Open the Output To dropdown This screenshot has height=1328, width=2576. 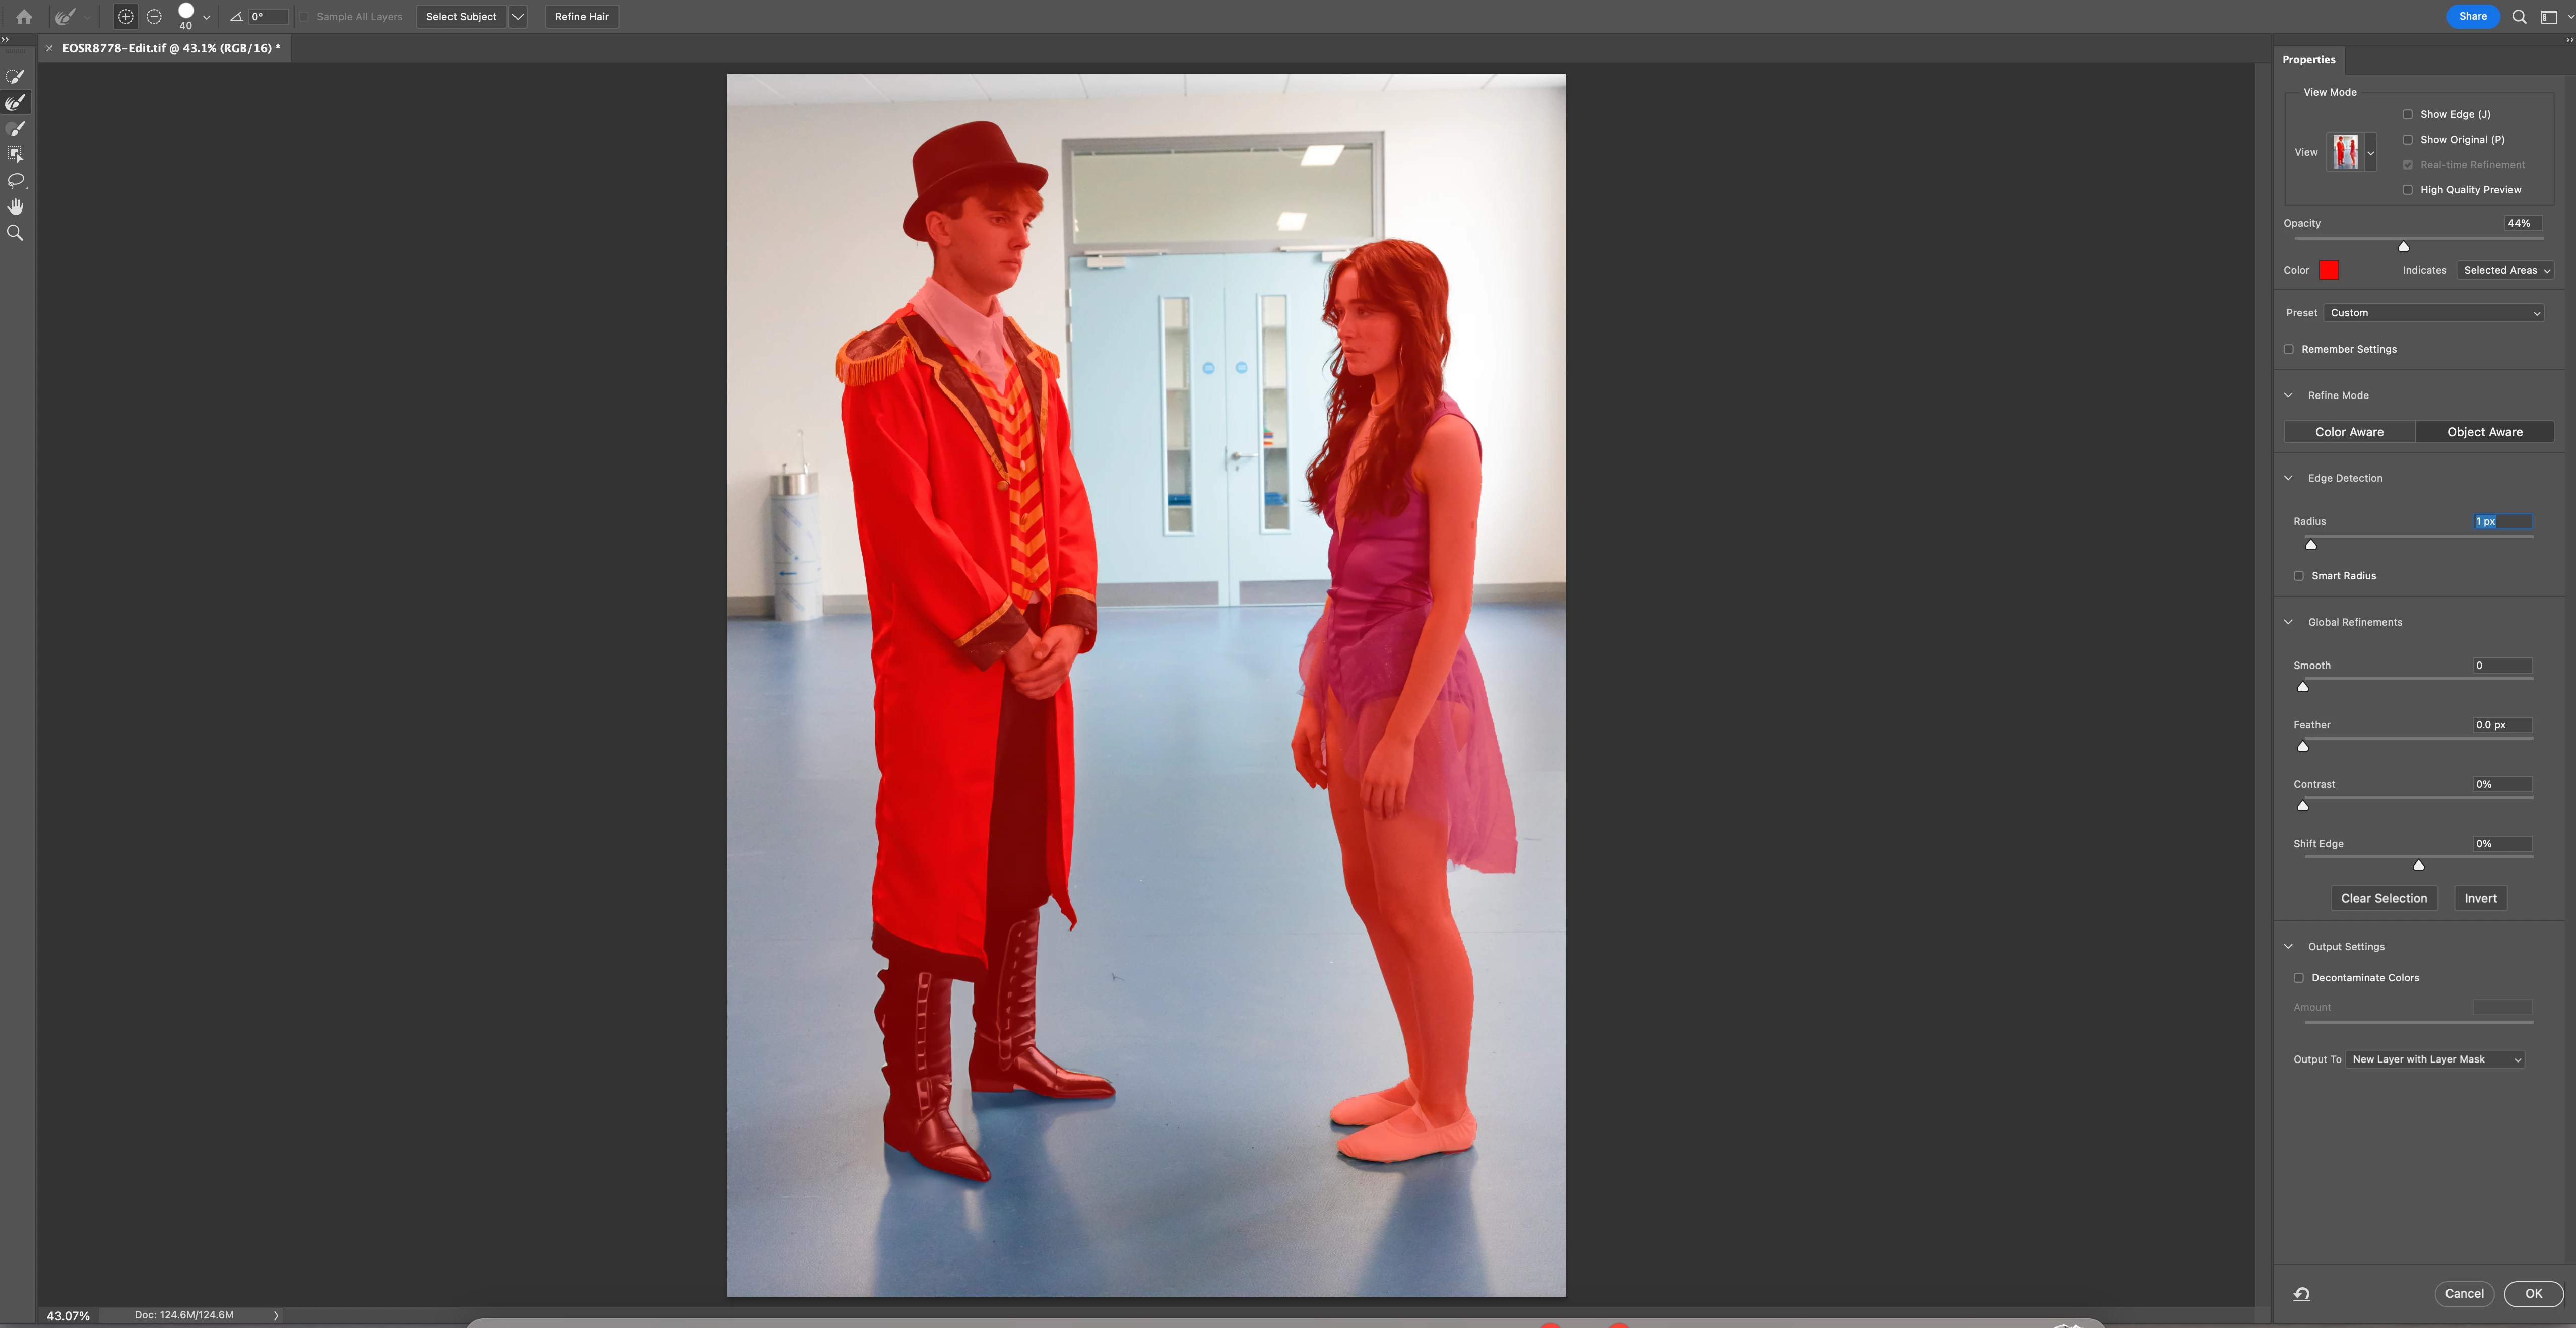pos(2435,1060)
